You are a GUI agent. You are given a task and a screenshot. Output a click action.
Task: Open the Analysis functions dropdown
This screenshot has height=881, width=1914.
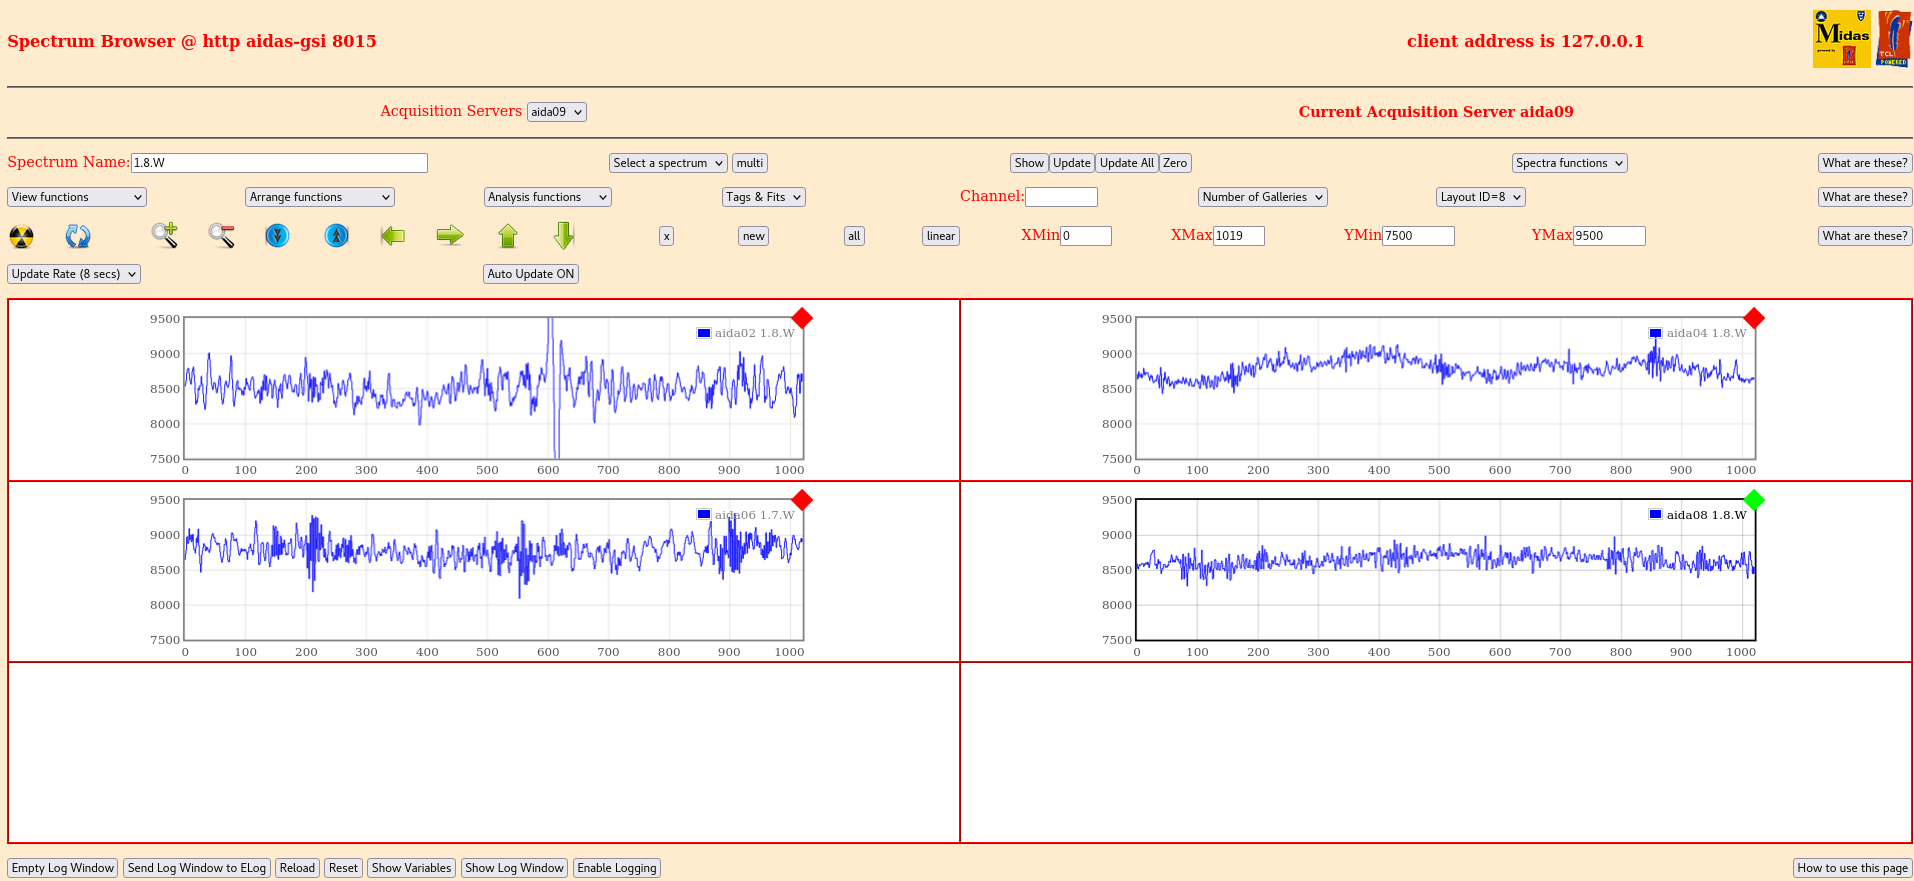click(x=548, y=197)
